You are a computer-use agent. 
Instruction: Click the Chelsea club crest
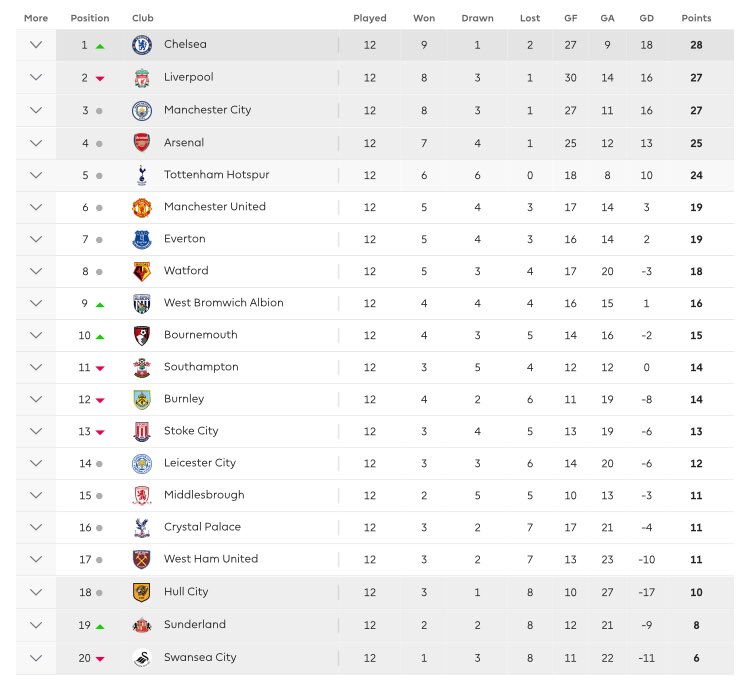pos(142,45)
